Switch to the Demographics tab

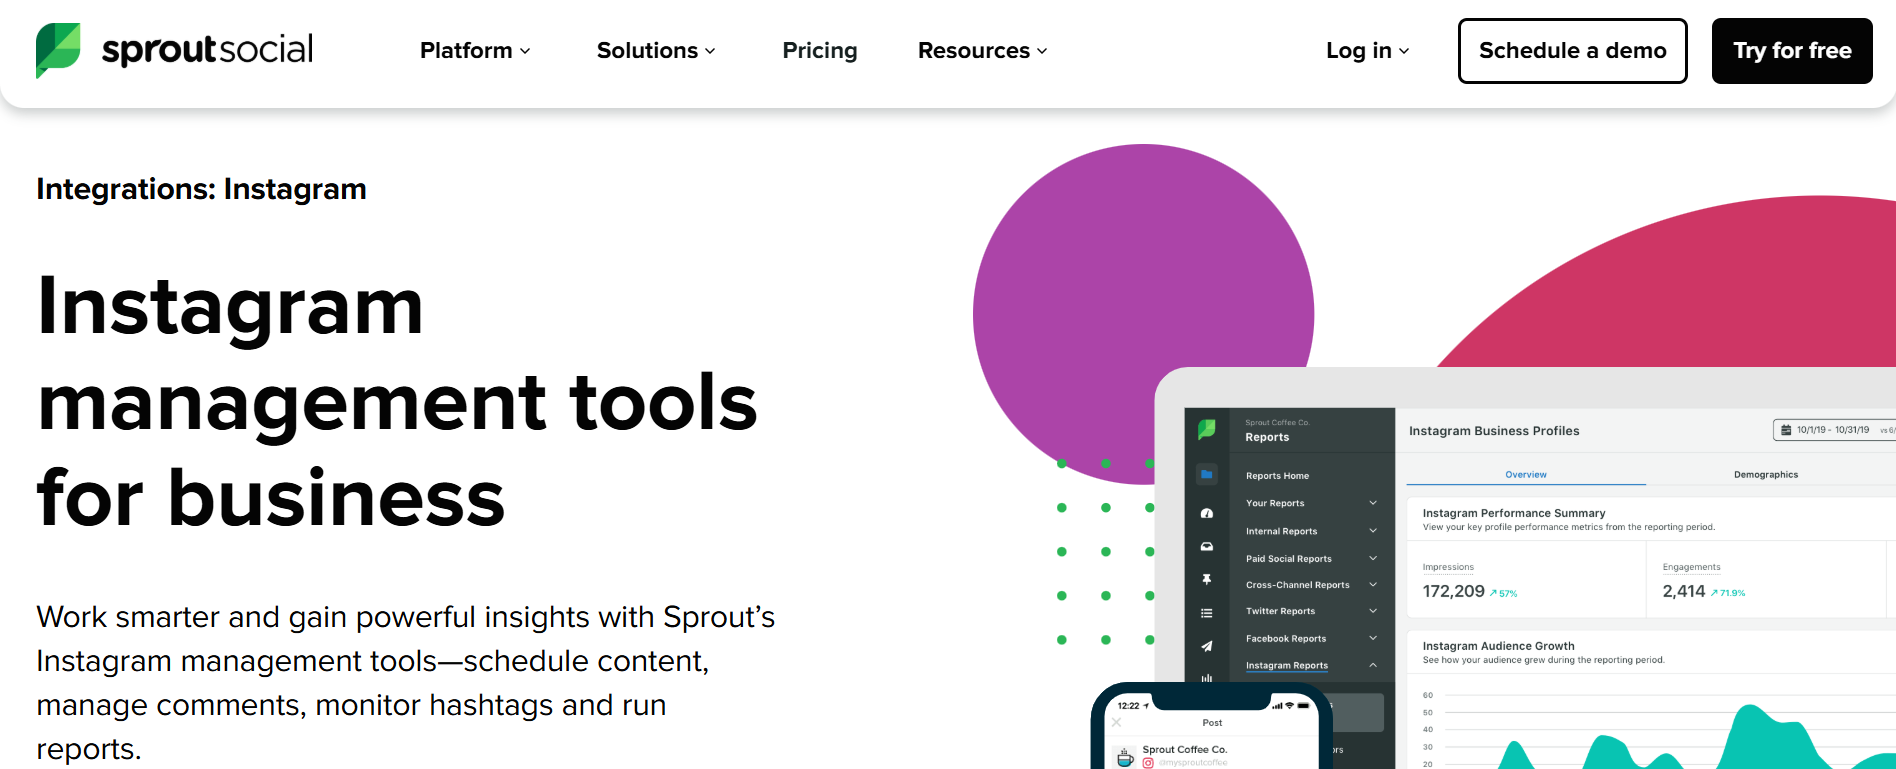[x=1766, y=475]
